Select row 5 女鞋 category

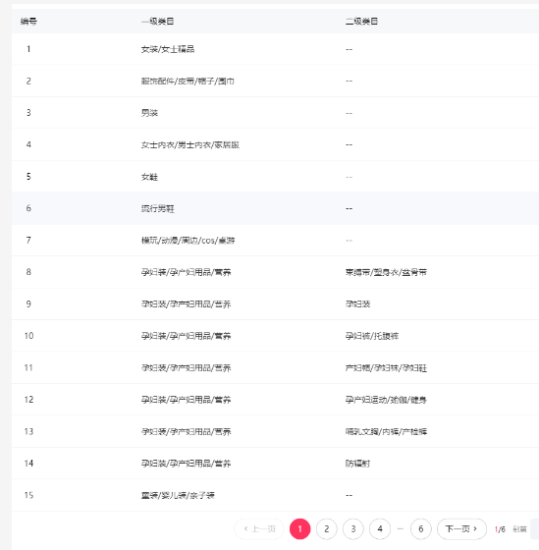pyautogui.click(x=275, y=176)
